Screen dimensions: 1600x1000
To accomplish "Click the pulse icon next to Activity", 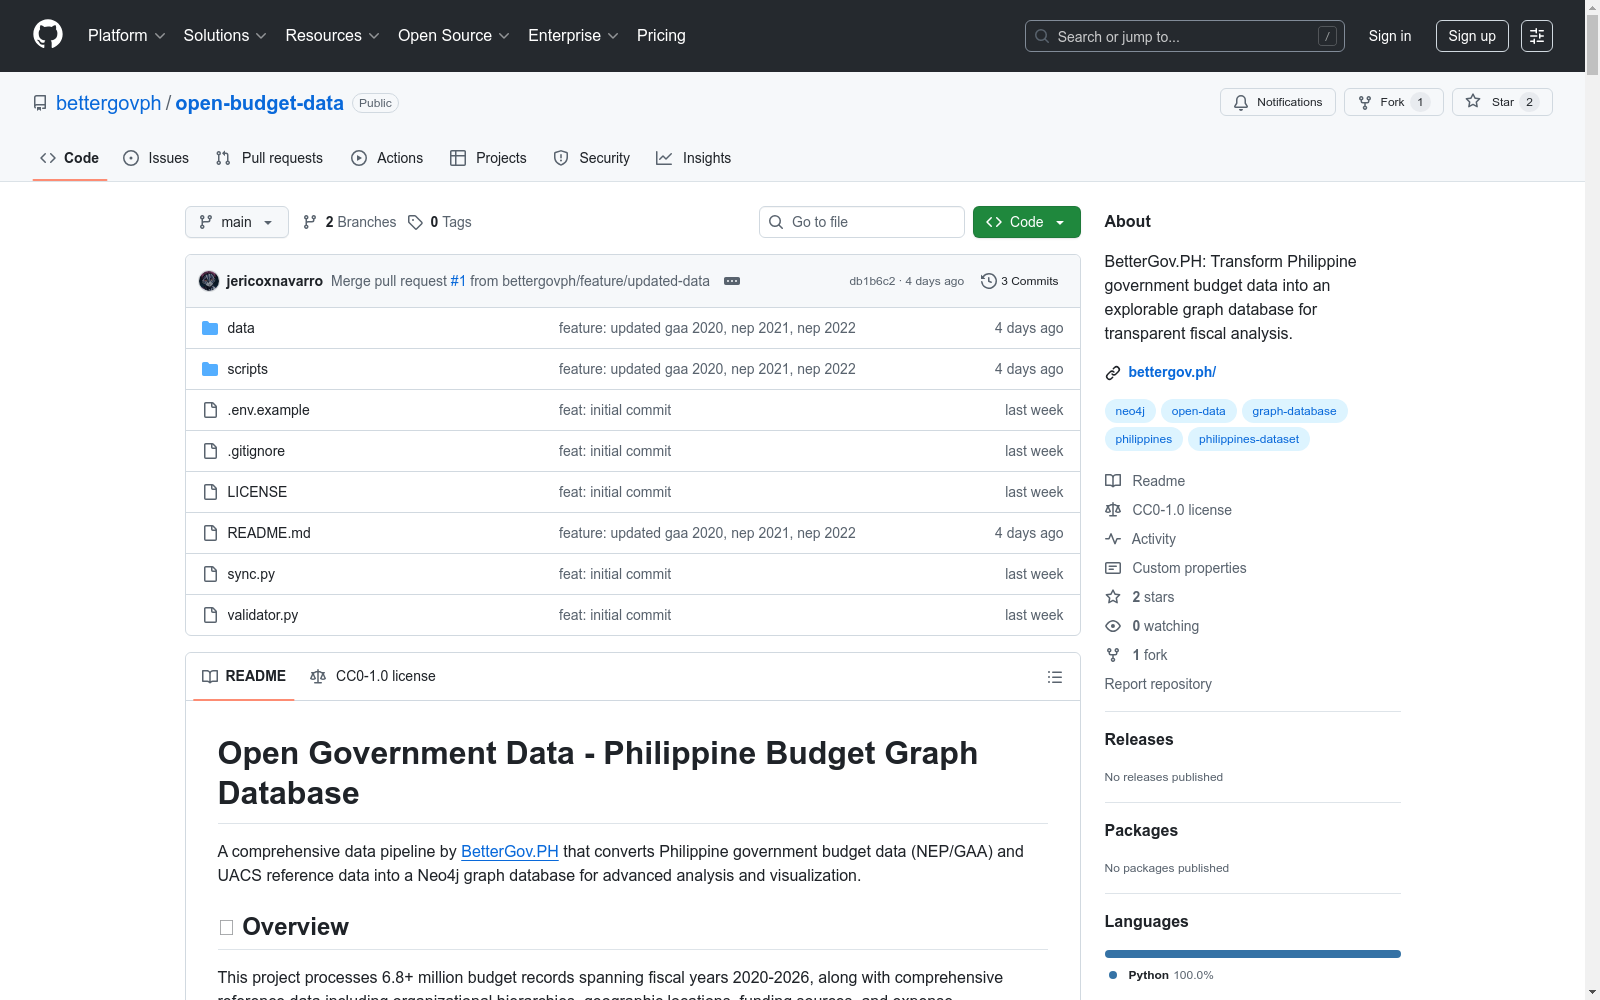I will (1113, 539).
